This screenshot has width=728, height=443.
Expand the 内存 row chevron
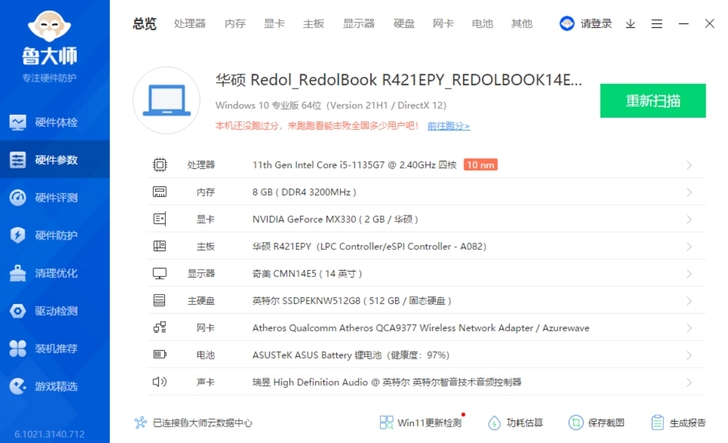tap(689, 192)
